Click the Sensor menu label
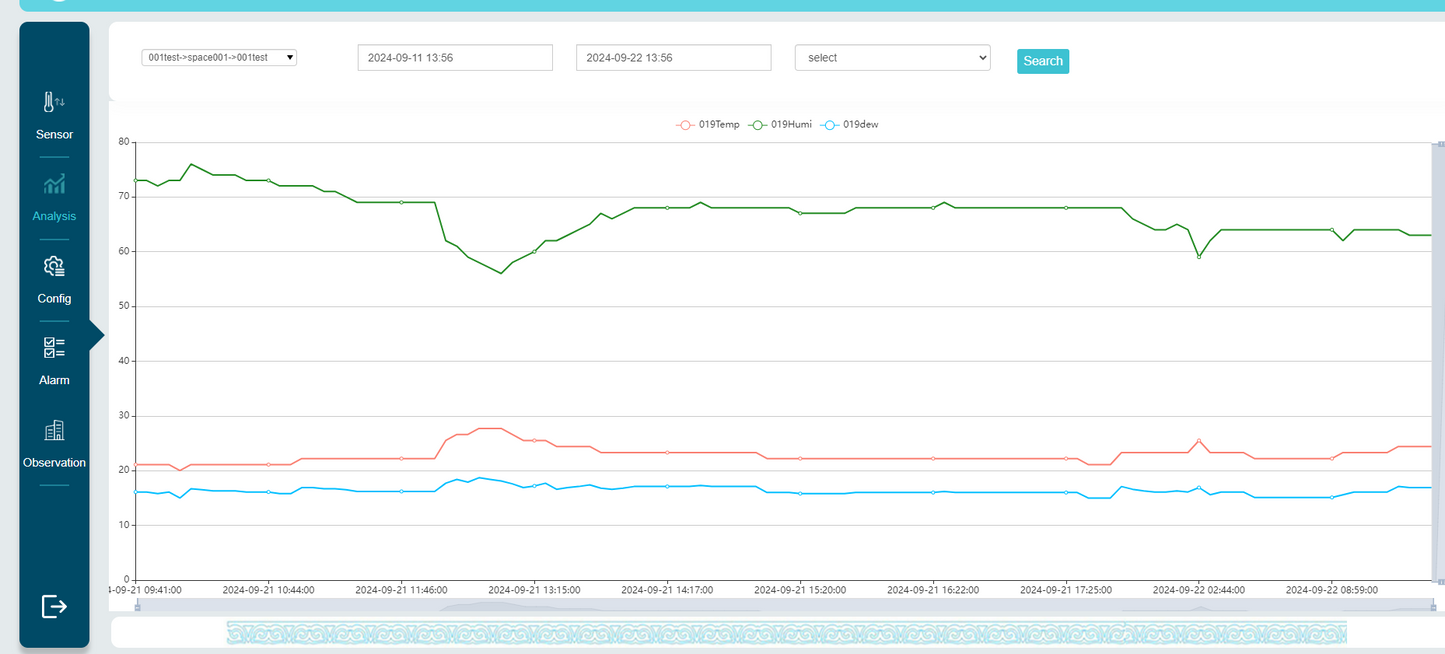Screen dimensions: 1445x654 coord(54,135)
